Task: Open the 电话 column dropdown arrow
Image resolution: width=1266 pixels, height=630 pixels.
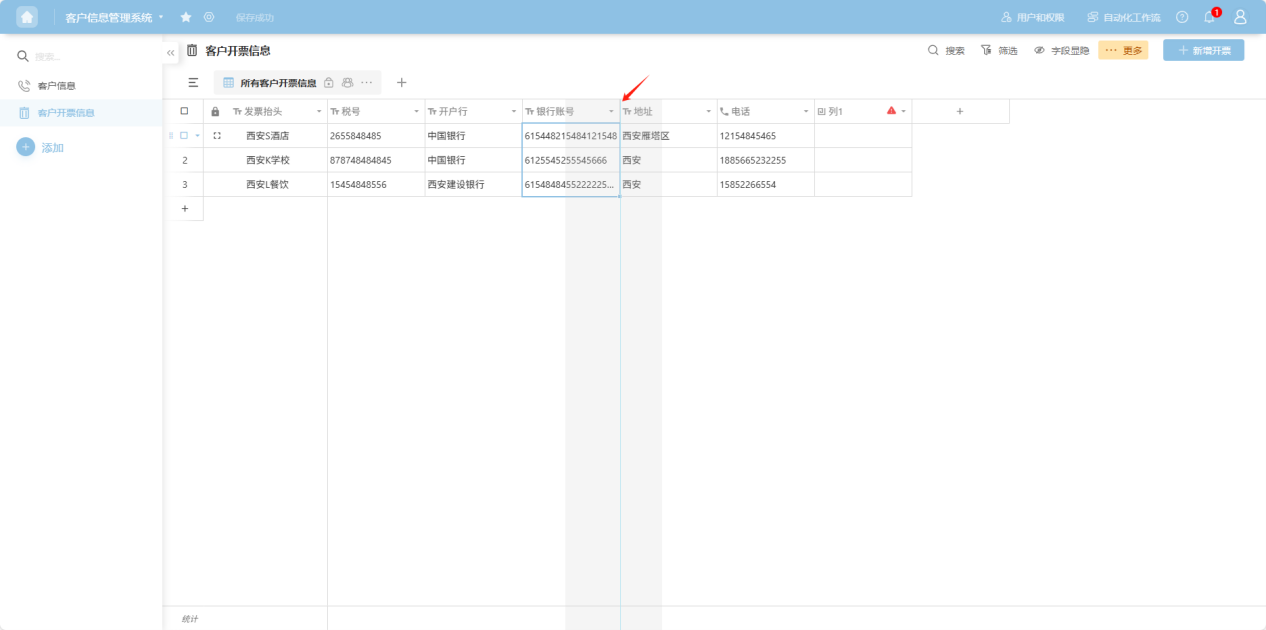Action: point(806,111)
